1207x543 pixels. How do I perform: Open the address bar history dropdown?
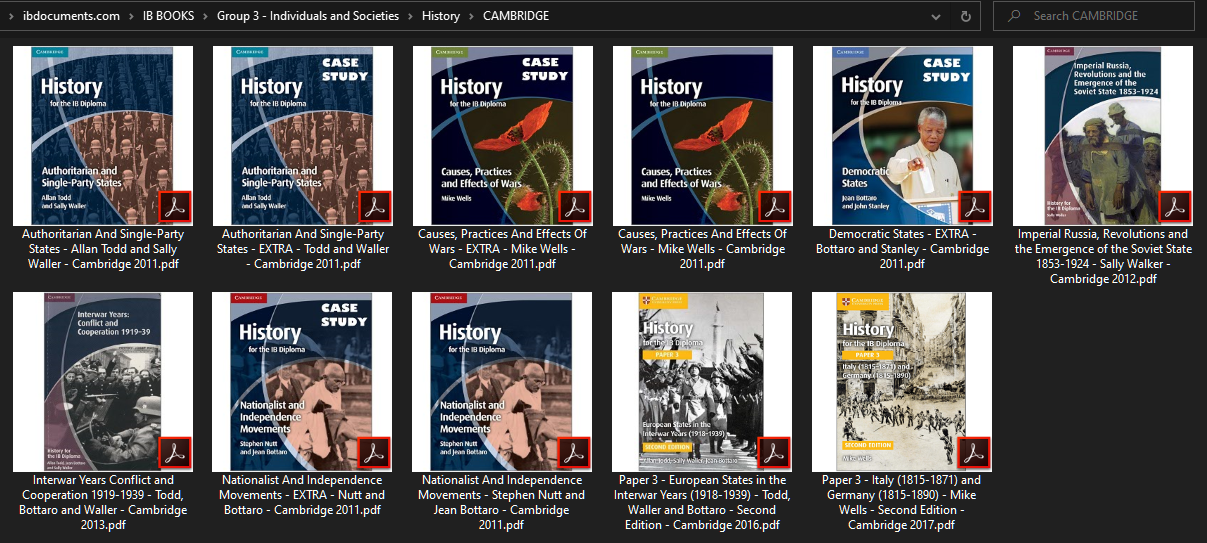[x=936, y=16]
